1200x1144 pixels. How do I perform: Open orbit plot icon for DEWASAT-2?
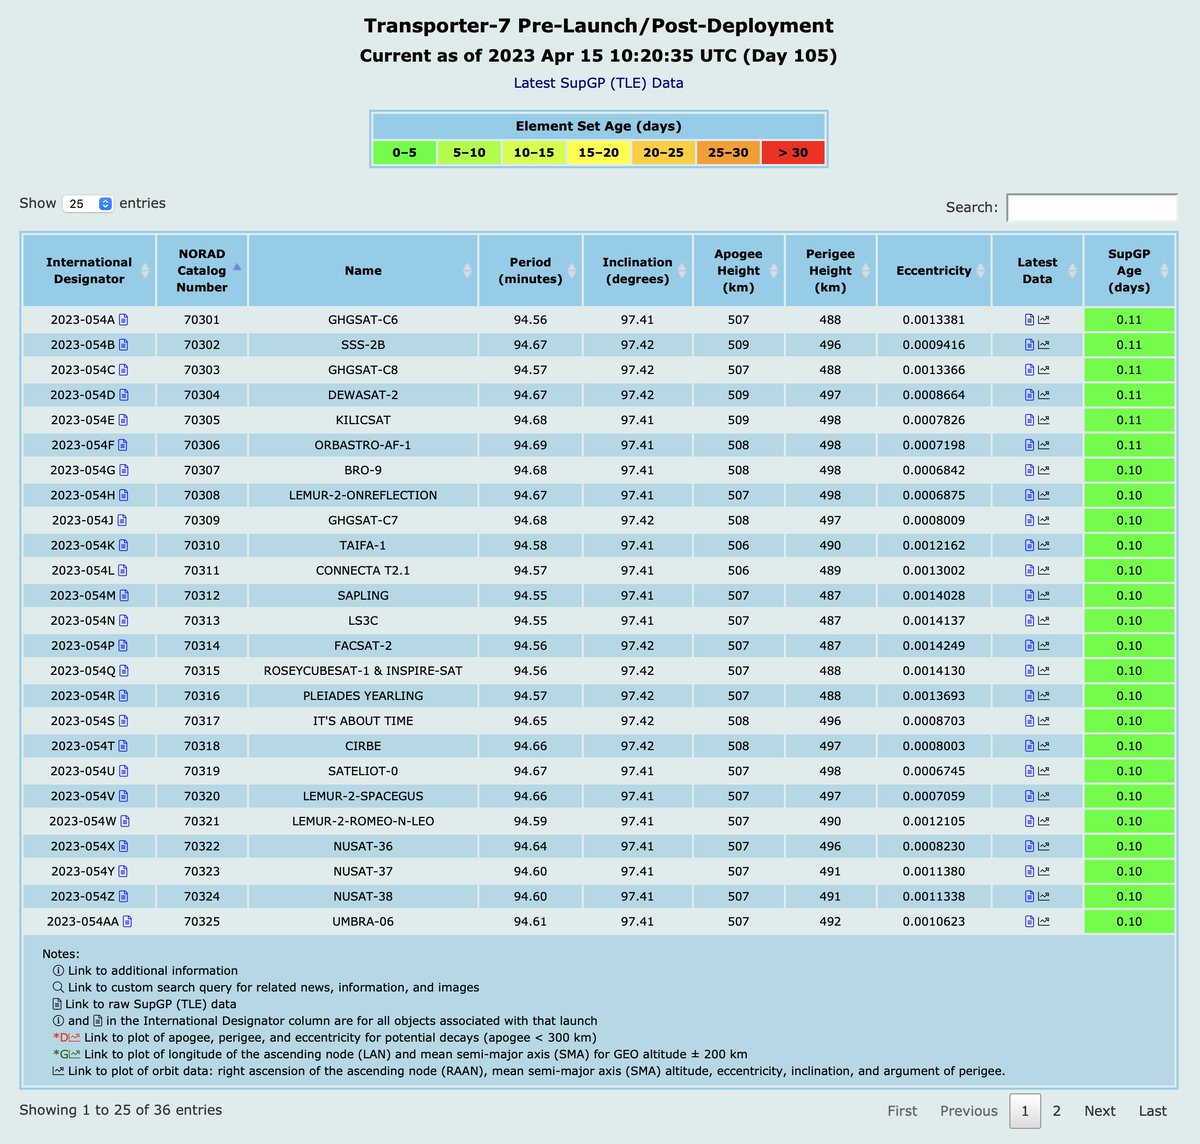(x=1044, y=395)
